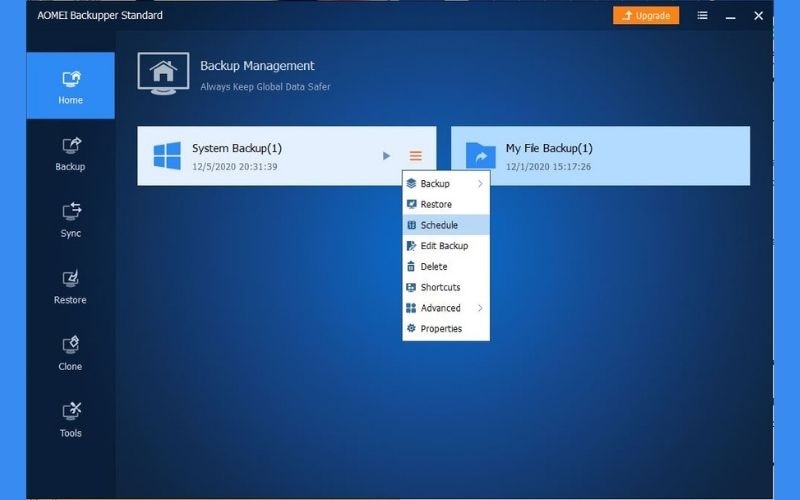Click the Backup submenu arrow chevron
Image resolution: width=800 pixels, height=500 pixels.
point(480,183)
